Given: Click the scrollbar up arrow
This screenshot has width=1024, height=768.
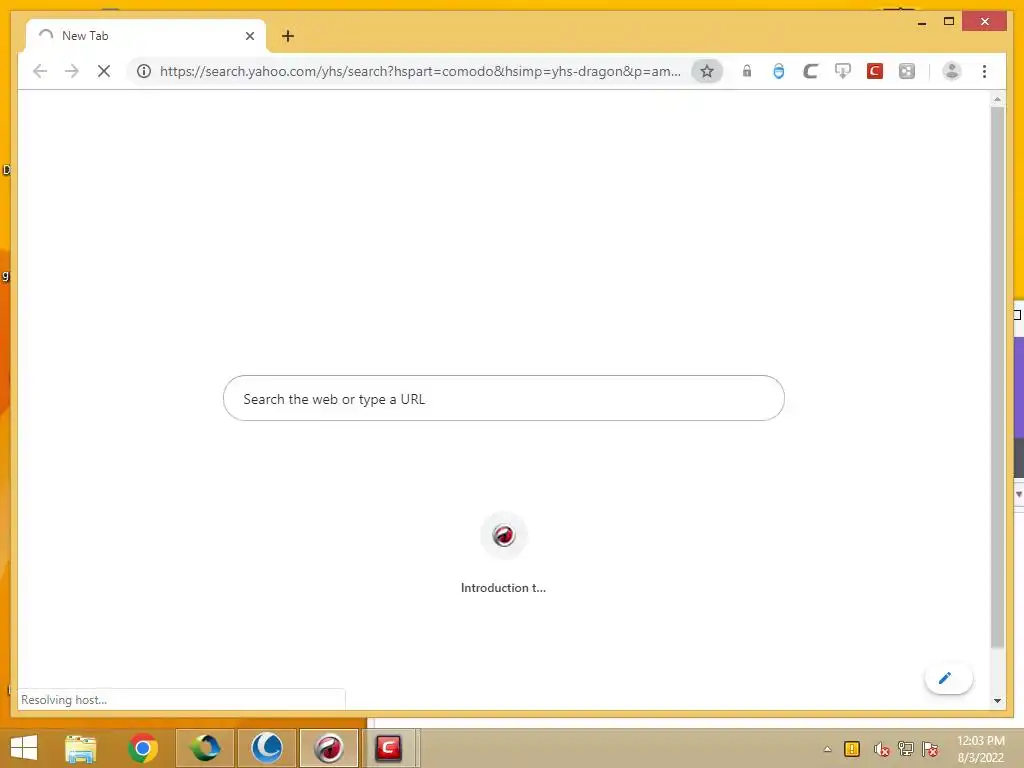Looking at the screenshot, I should tap(997, 99).
